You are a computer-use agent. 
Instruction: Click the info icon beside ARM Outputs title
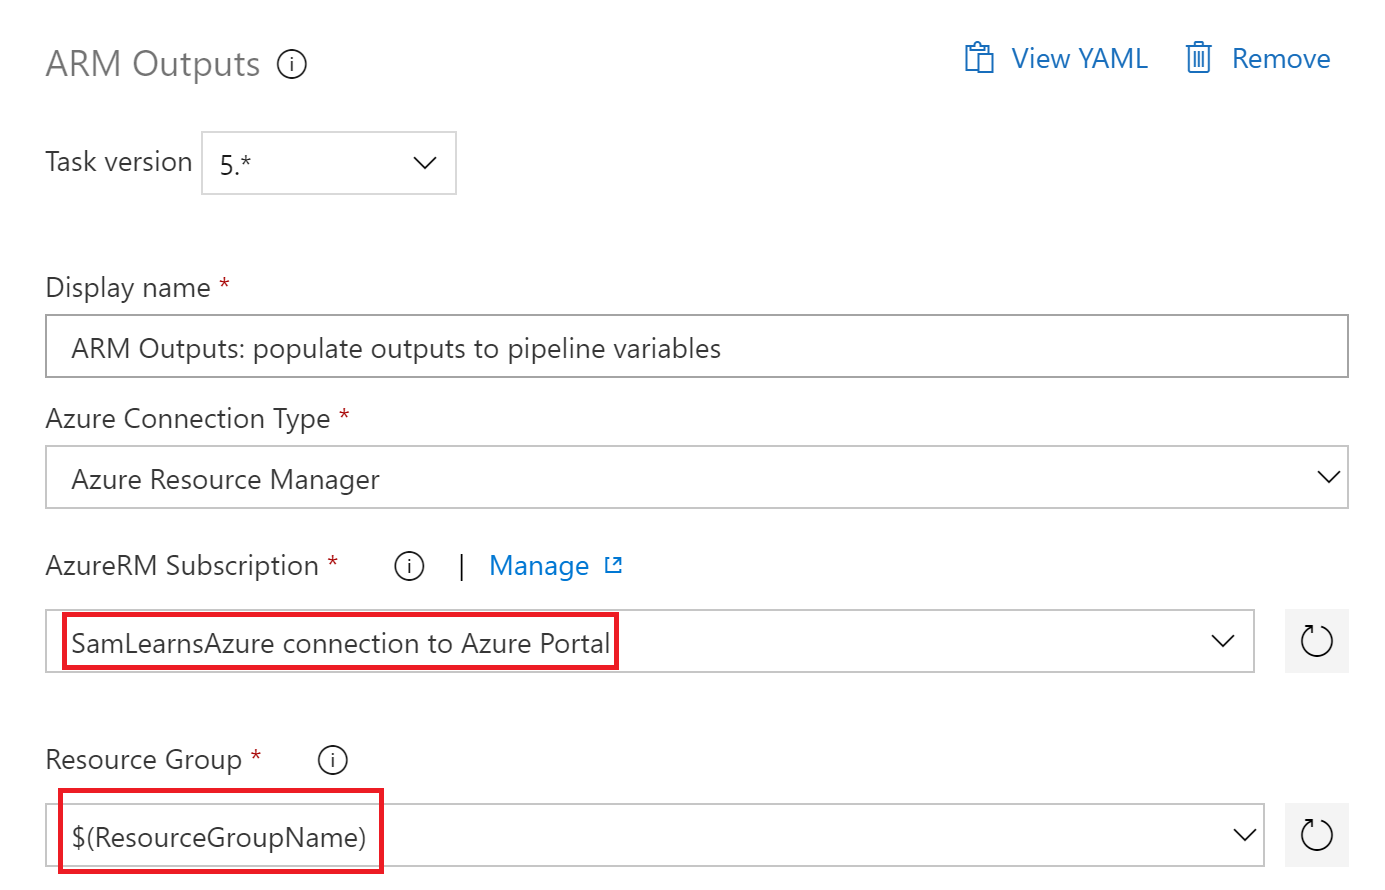coord(291,65)
